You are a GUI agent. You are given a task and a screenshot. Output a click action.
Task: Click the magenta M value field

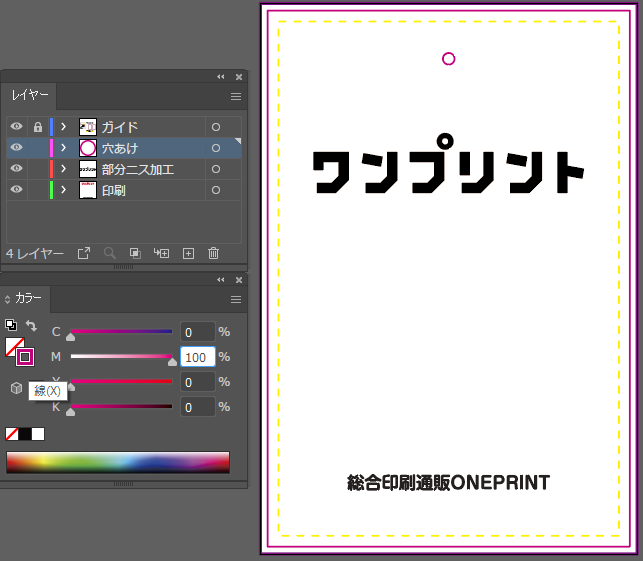tap(198, 357)
